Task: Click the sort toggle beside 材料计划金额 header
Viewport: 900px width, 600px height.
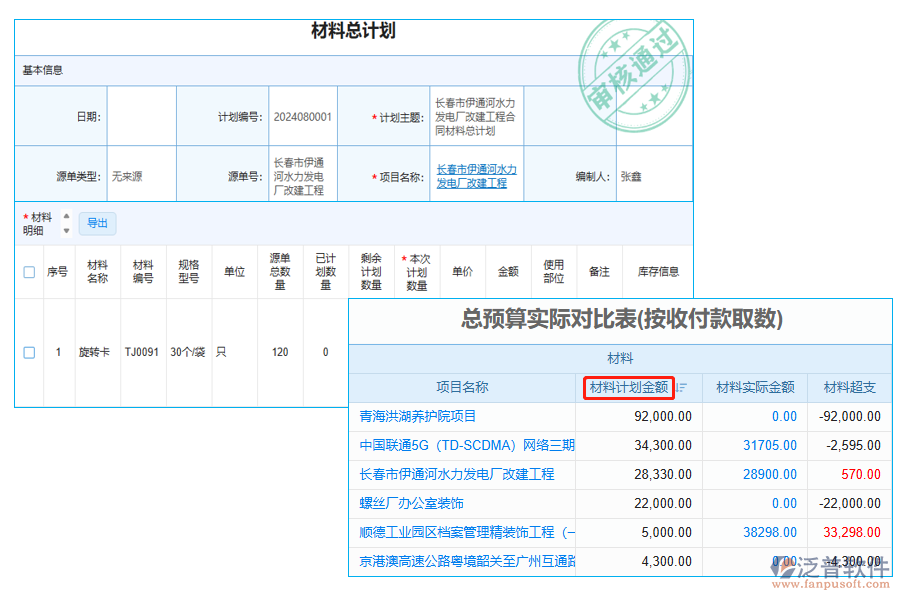Action: (x=681, y=388)
